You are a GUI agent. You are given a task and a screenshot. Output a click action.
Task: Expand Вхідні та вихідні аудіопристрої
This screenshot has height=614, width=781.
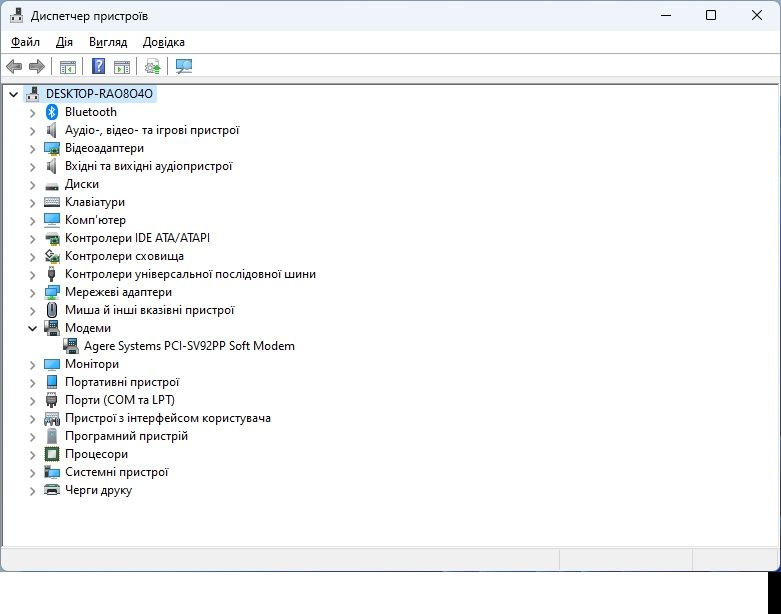32,166
